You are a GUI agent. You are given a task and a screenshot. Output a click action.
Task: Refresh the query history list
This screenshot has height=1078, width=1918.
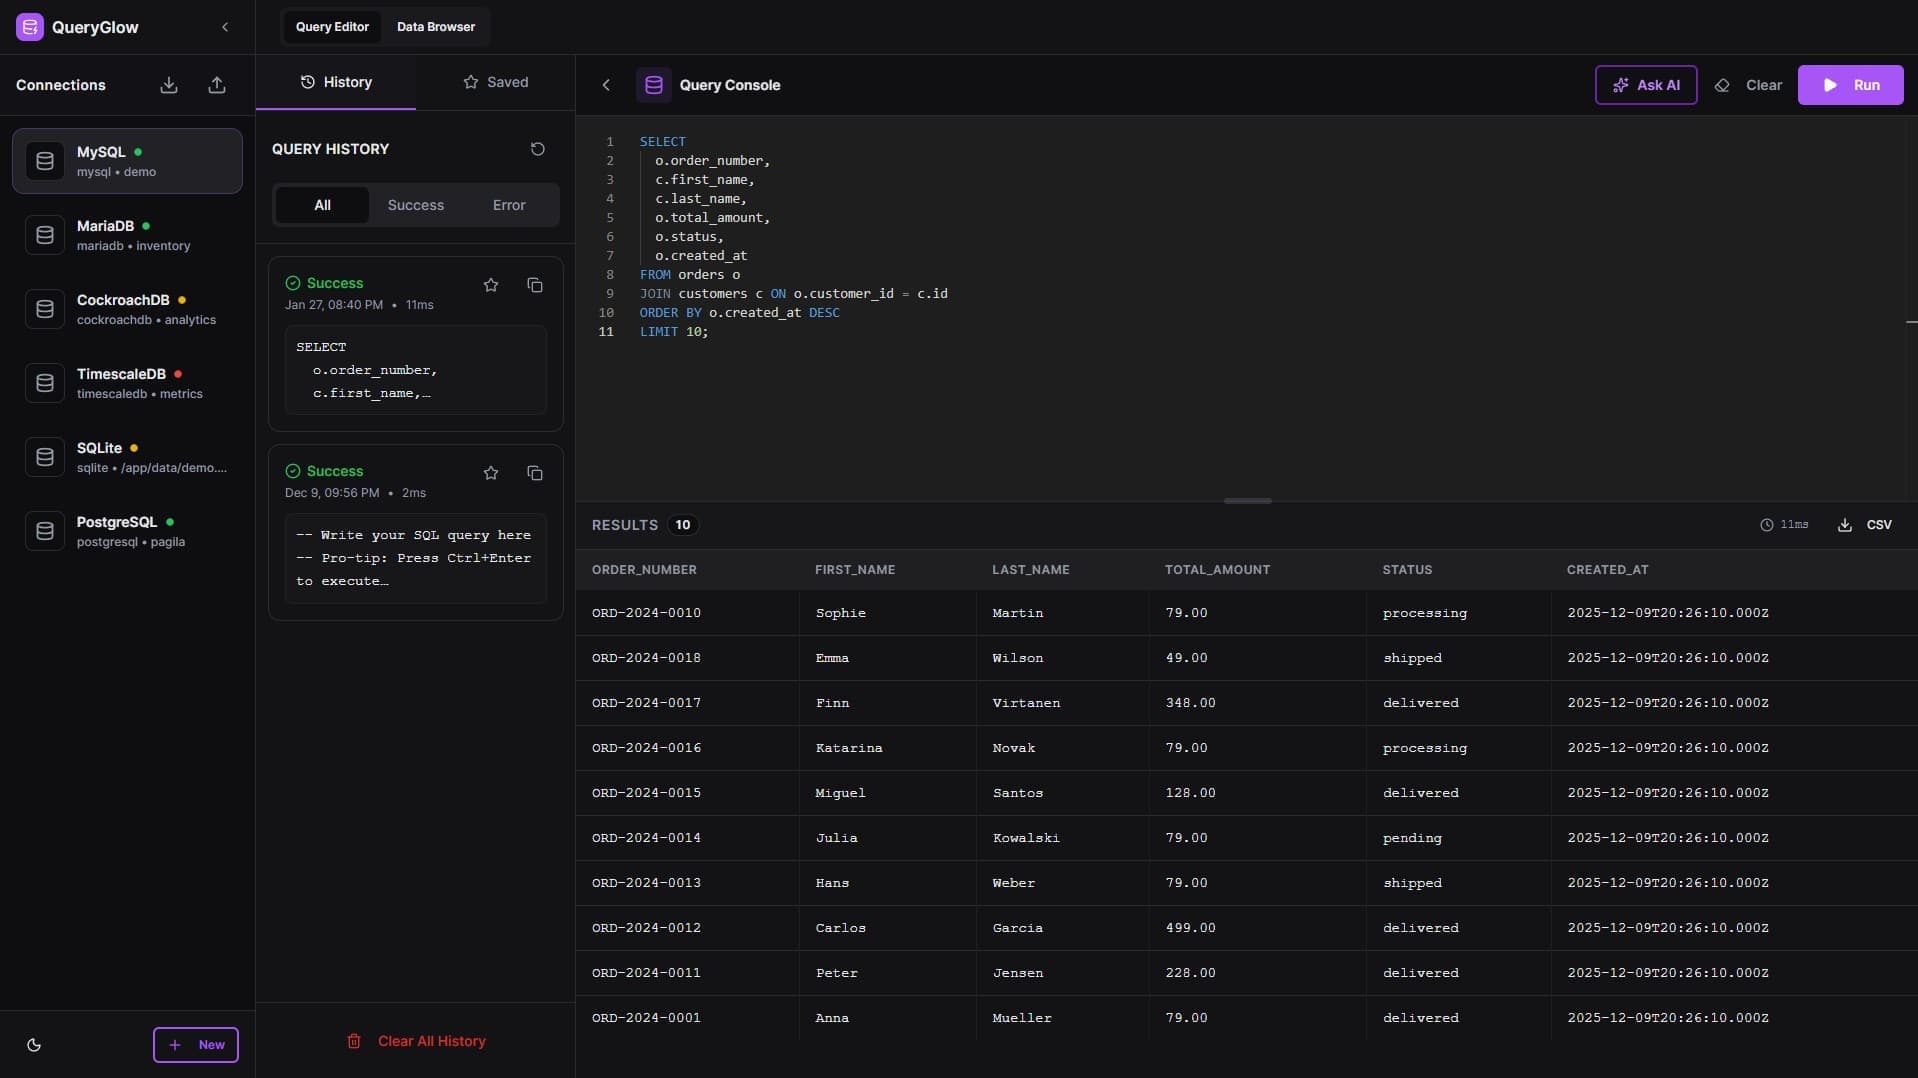pyautogui.click(x=537, y=149)
